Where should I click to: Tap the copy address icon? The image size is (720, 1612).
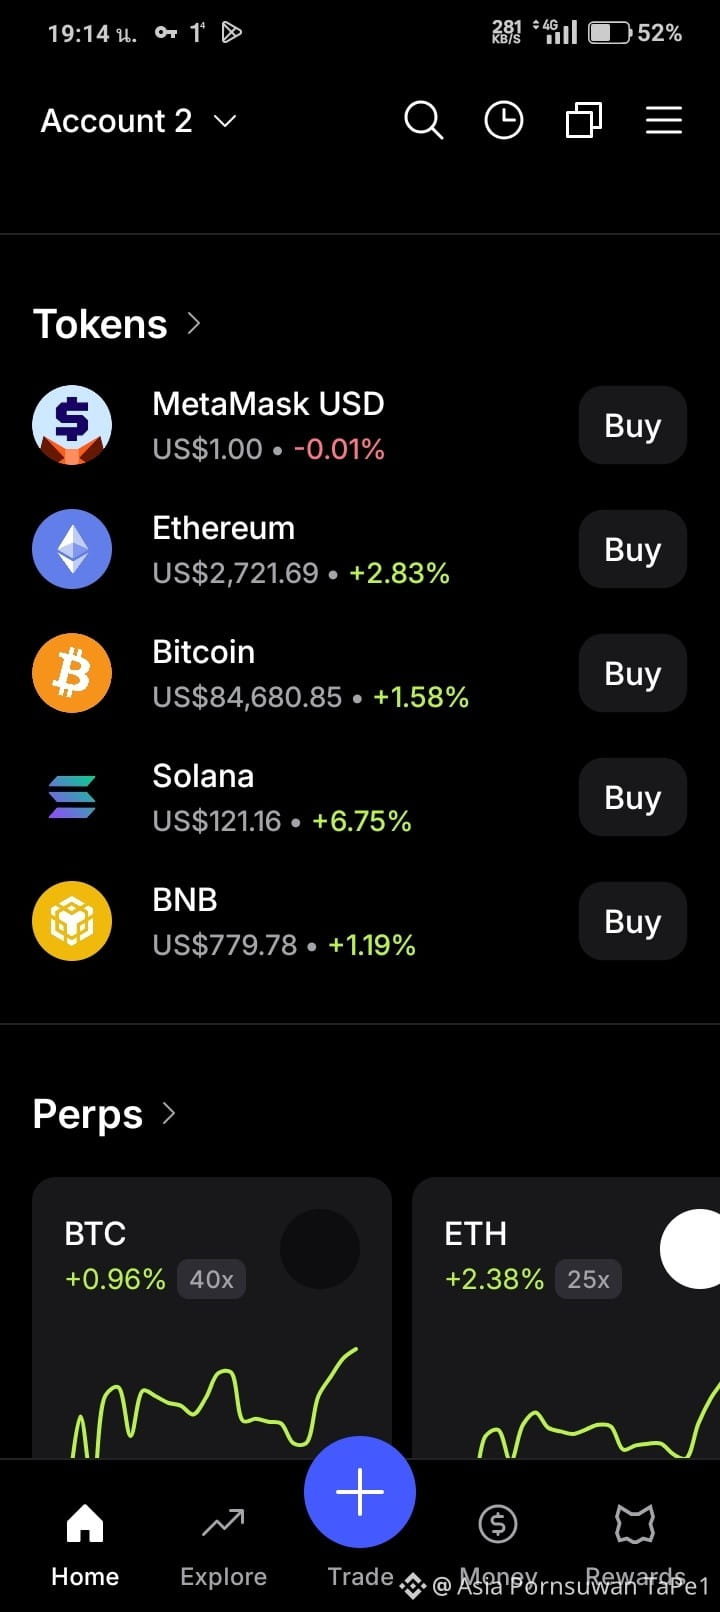[583, 121]
